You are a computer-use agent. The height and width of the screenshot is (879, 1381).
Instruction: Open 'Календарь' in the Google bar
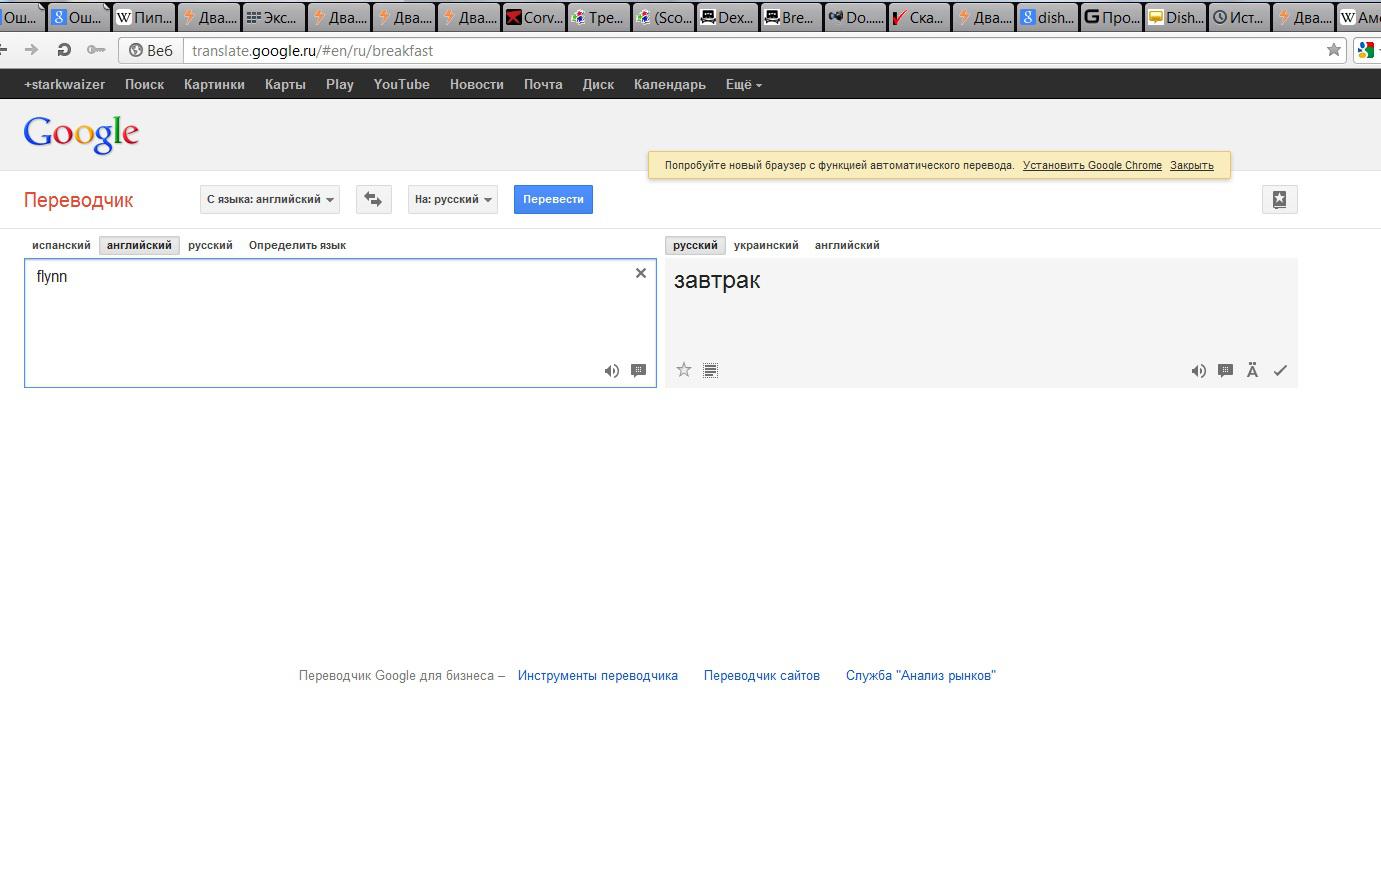(670, 84)
